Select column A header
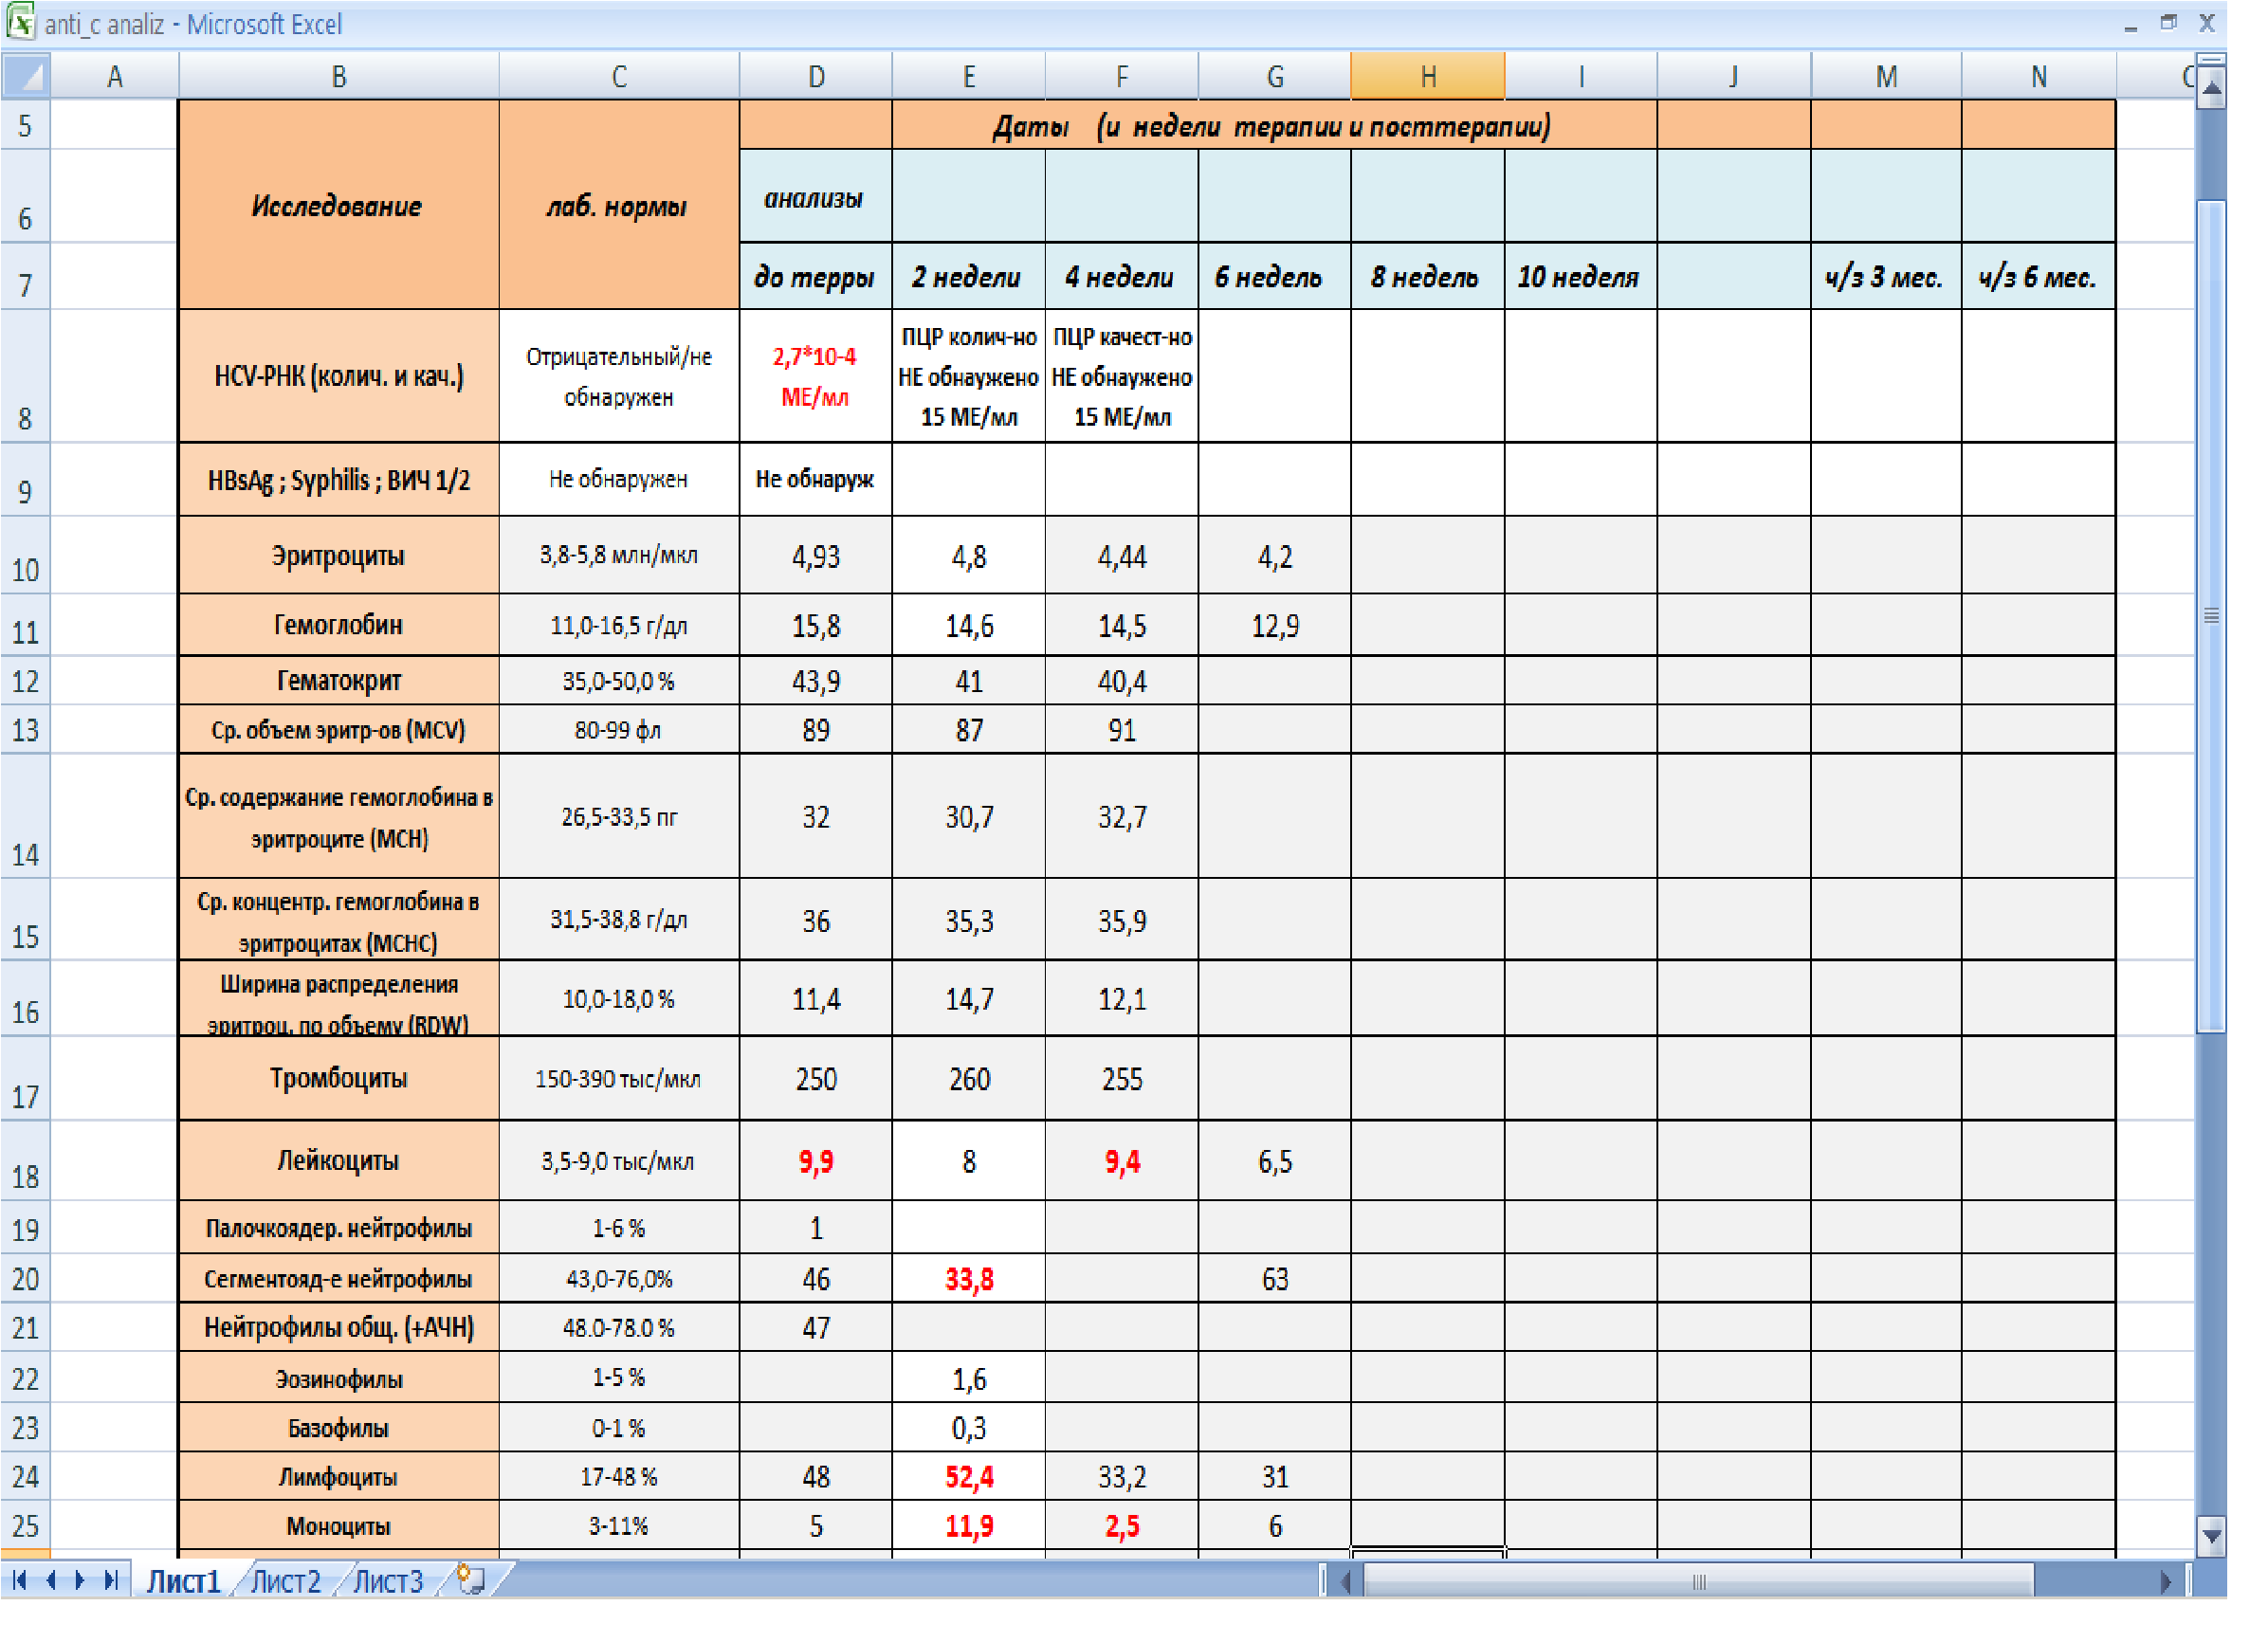The width and height of the screenshot is (2268, 1642). [114, 77]
